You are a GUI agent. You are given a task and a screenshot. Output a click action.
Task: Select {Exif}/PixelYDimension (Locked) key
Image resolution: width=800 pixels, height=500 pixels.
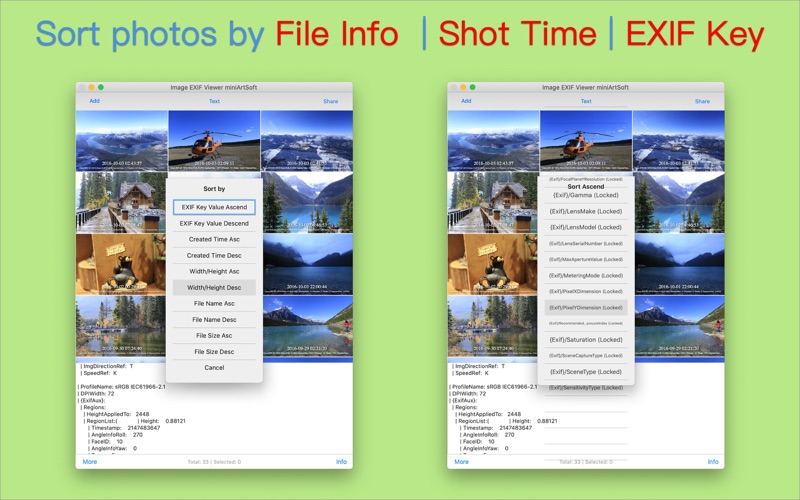point(586,308)
